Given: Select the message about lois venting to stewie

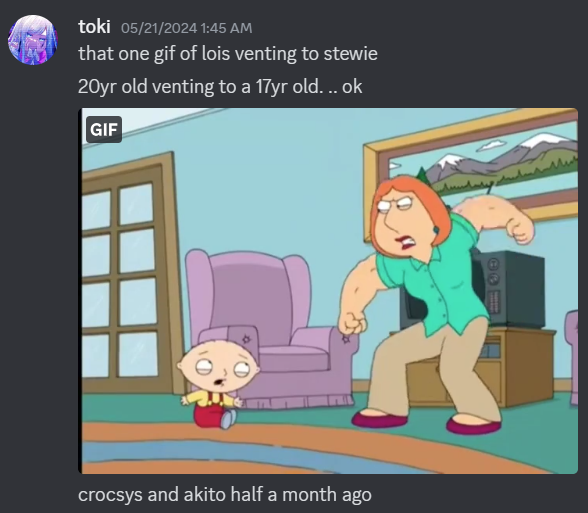Looking at the screenshot, I should click(x=228, y=54).
